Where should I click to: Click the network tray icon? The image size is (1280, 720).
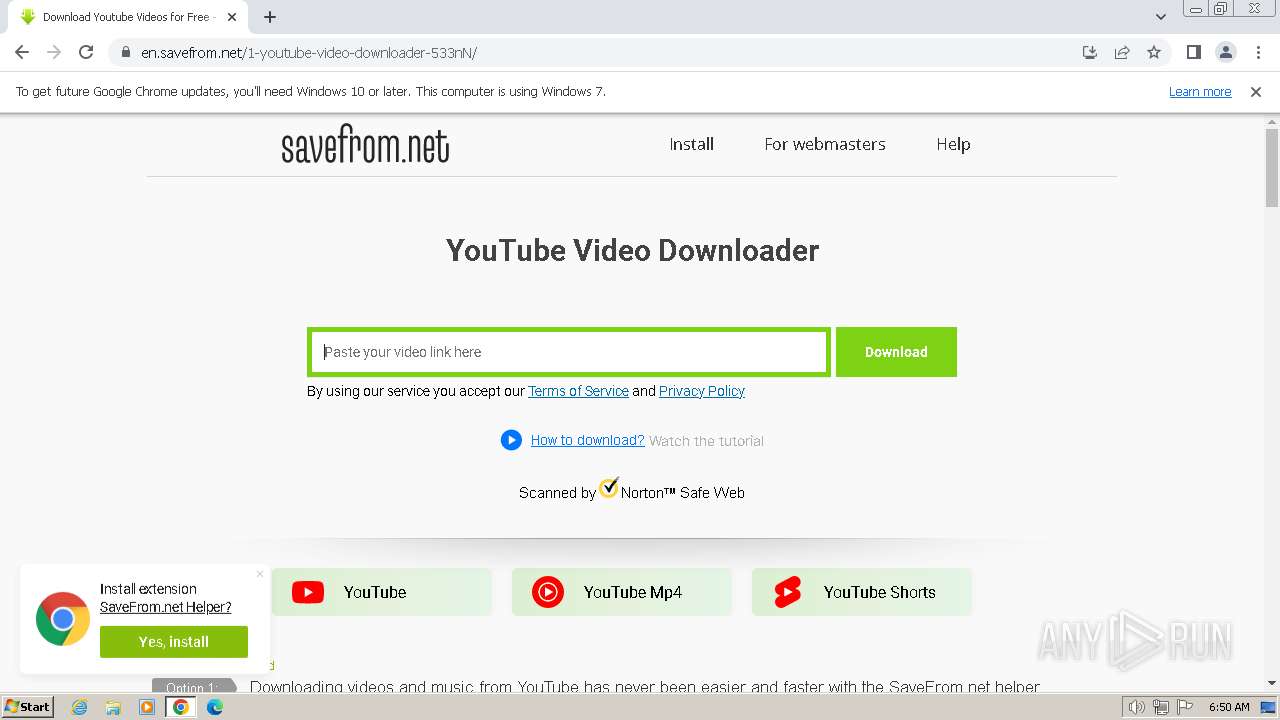coord(1162,707)
